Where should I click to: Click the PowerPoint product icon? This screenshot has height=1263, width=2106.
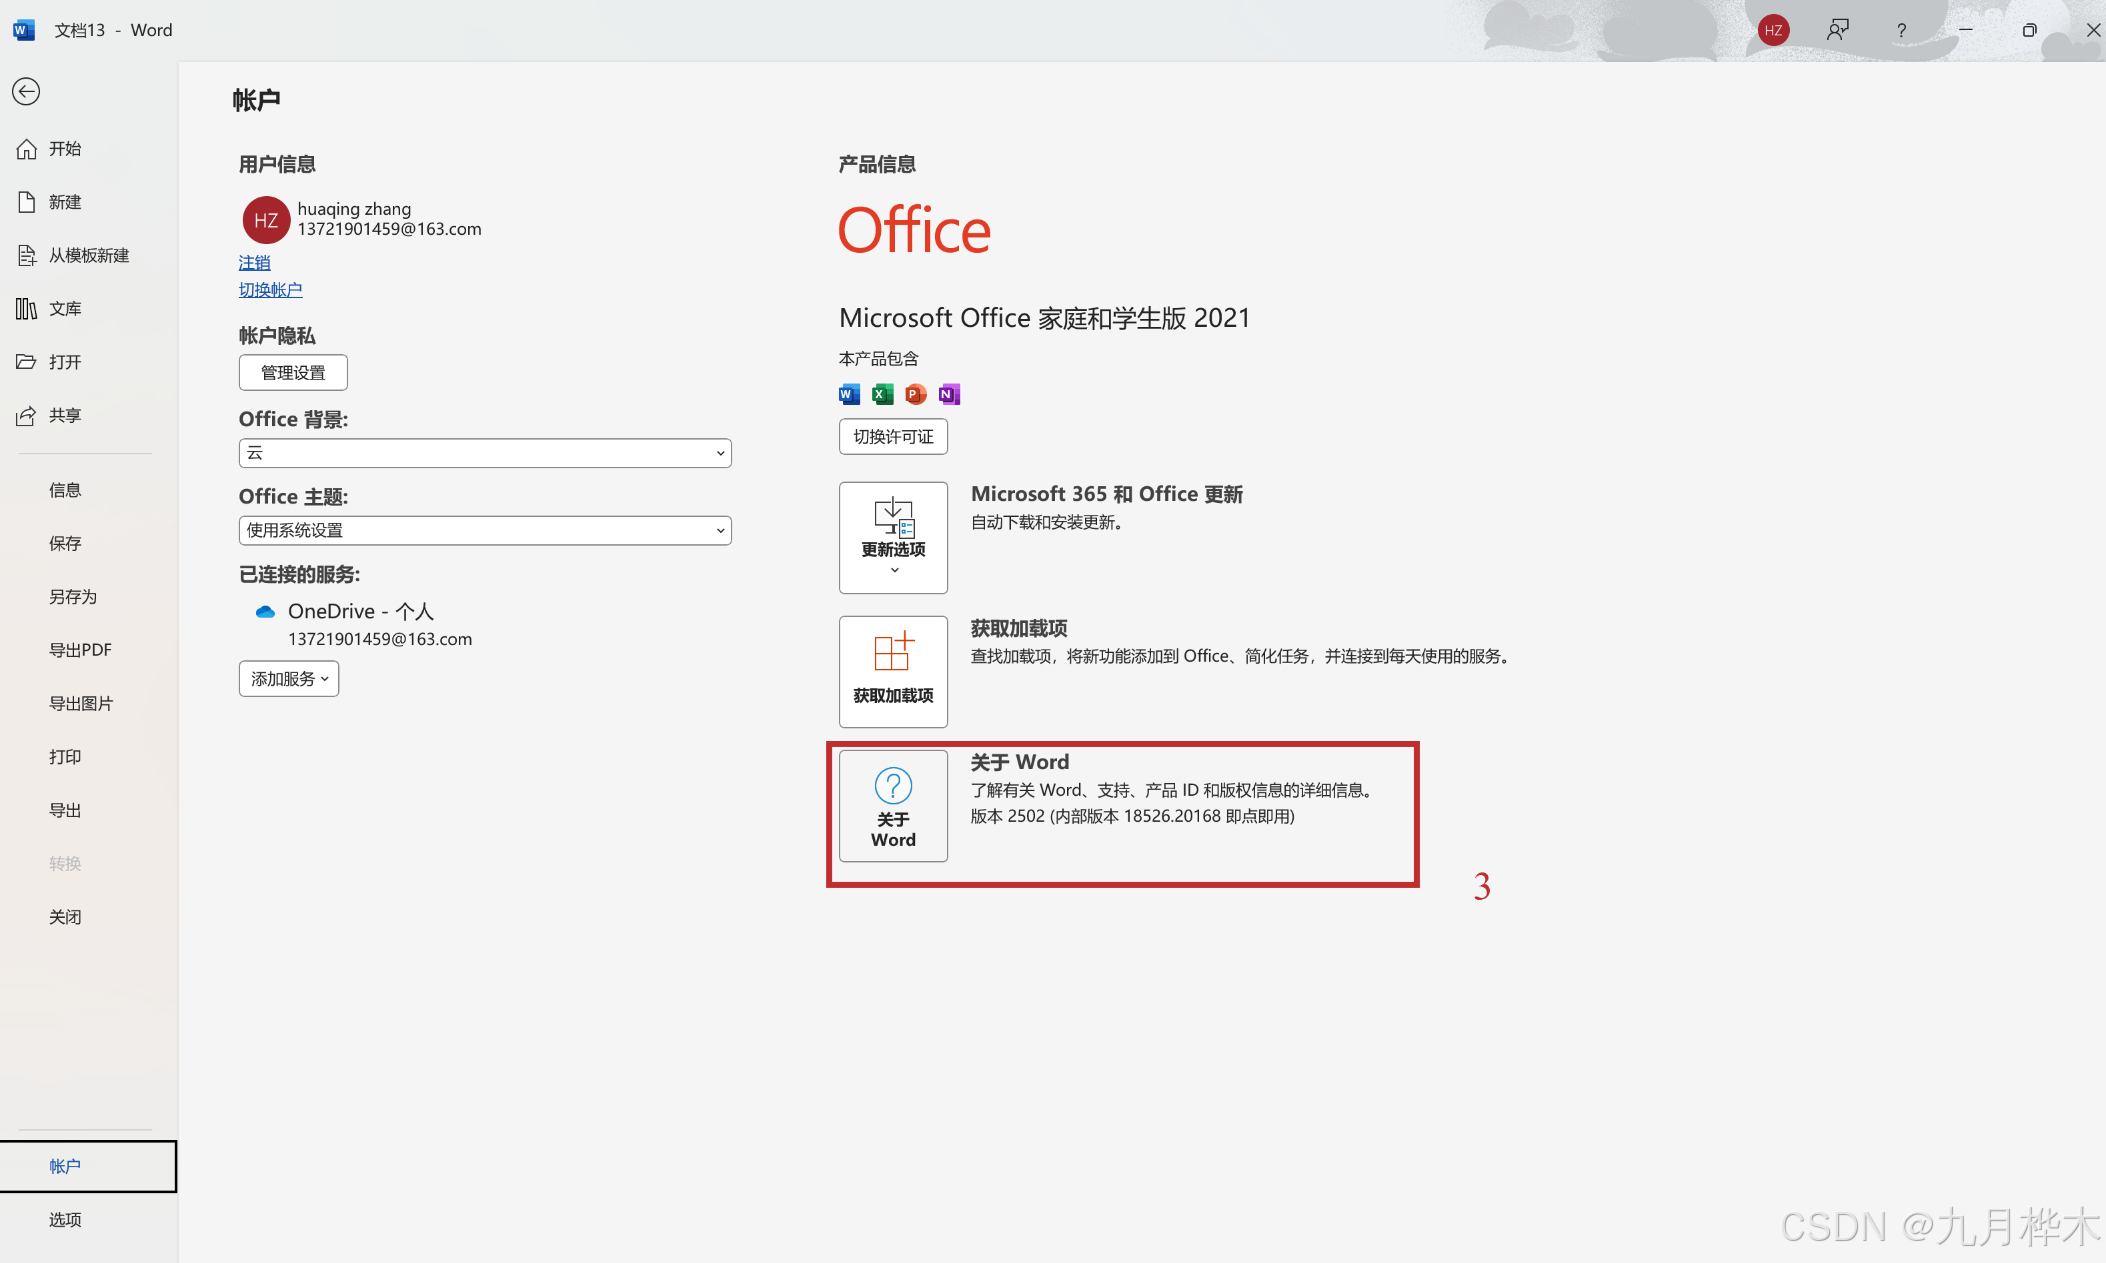[x=915, y=394]
